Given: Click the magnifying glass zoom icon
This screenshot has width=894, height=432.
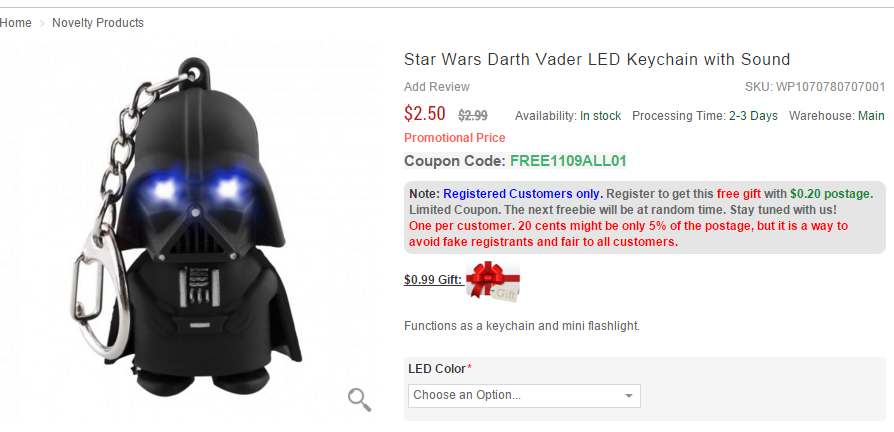Looking at the screenshot, I should pos(360,400).
